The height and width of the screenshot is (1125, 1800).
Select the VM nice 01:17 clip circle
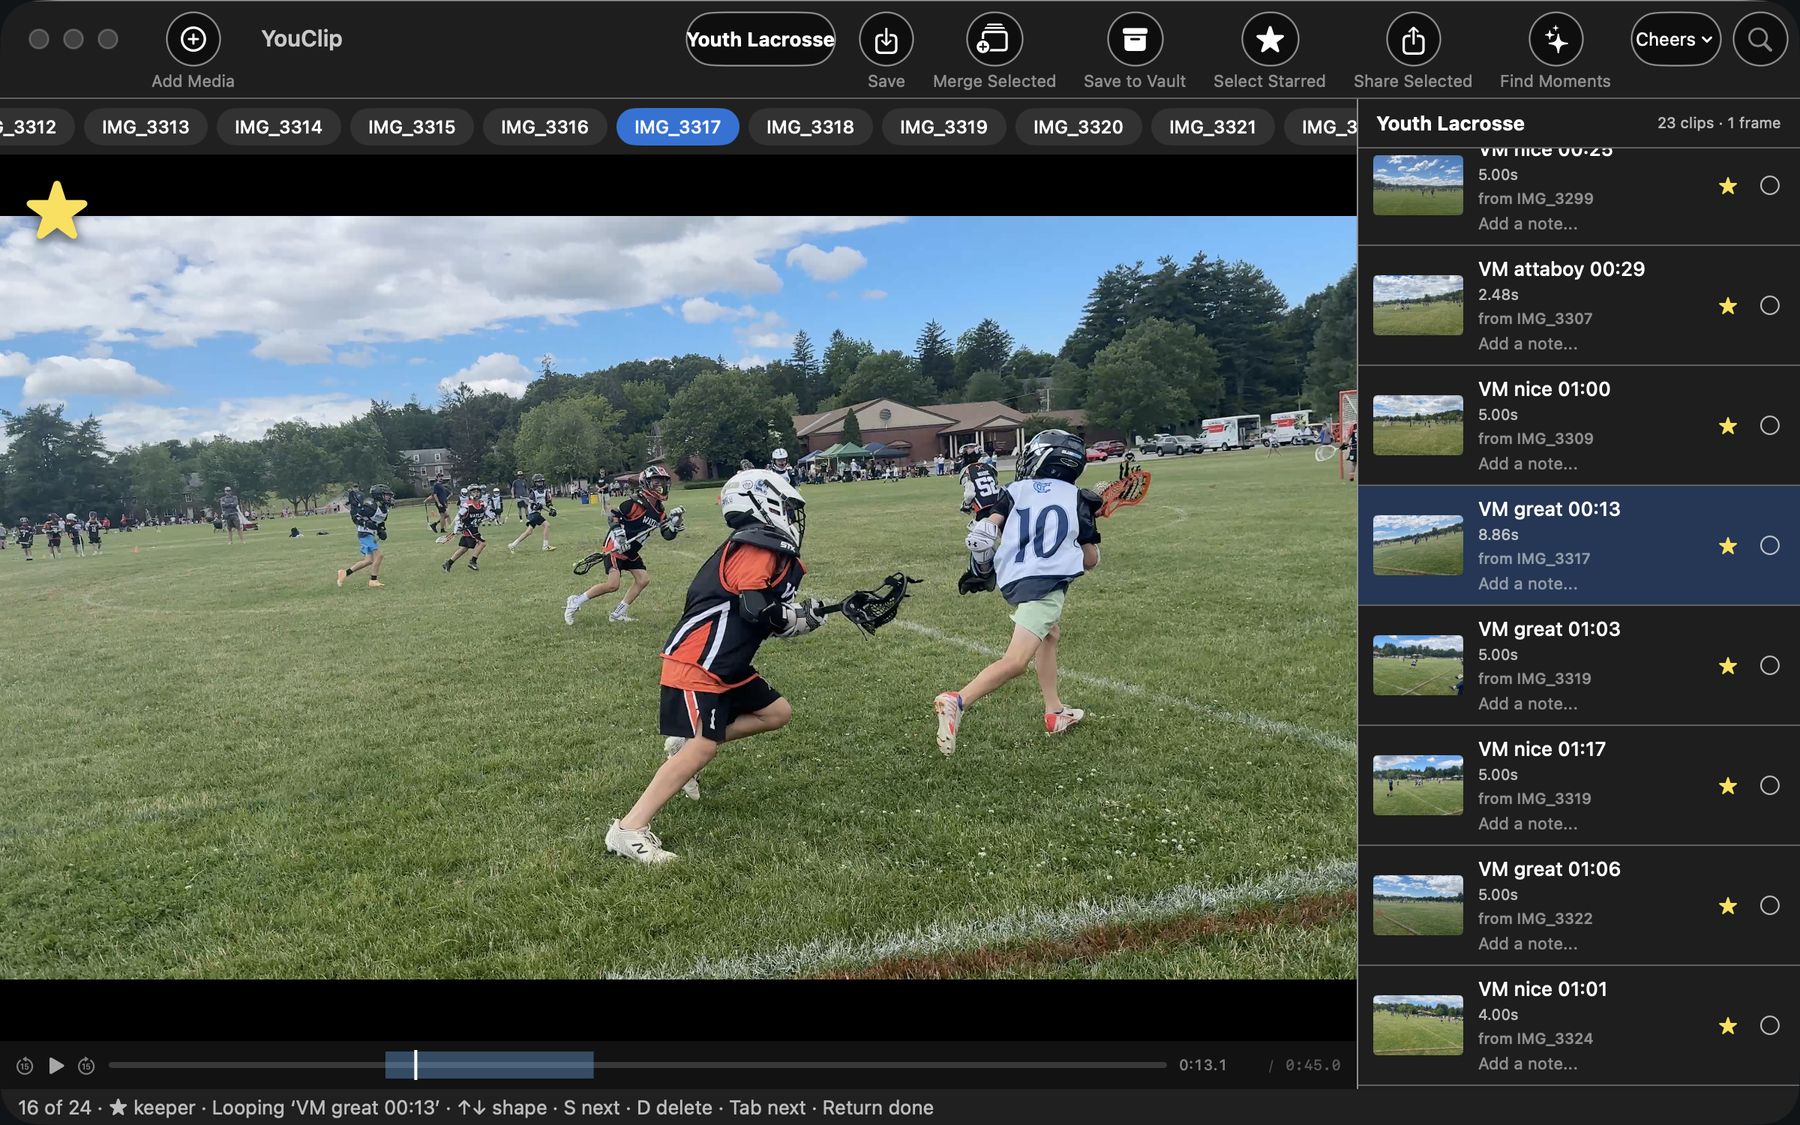pyautogui.click(x=1770, y=786)
